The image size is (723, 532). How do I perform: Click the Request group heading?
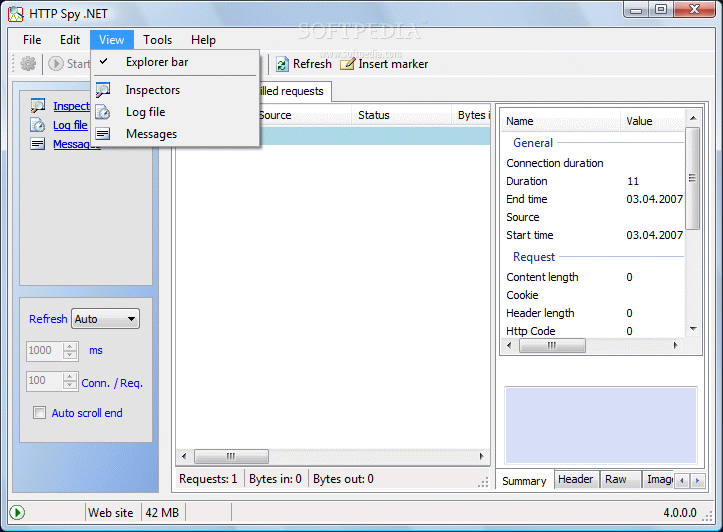click(x=534, y=257)
